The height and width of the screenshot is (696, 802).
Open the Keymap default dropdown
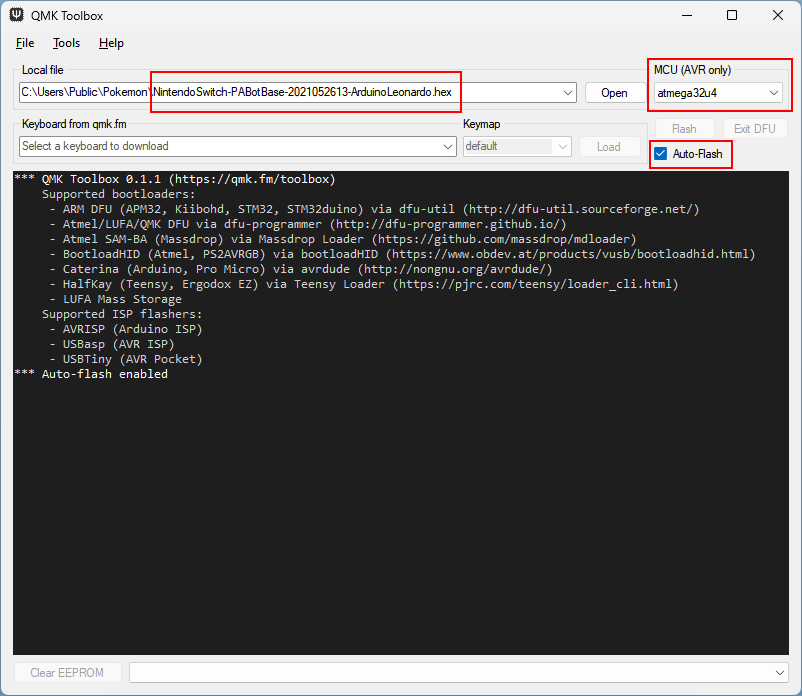pos(562,146)
